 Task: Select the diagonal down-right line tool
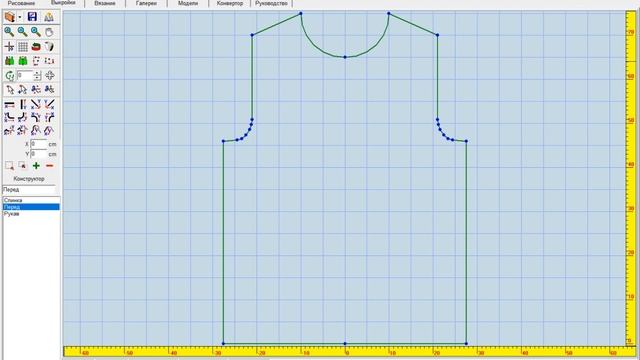36,104
